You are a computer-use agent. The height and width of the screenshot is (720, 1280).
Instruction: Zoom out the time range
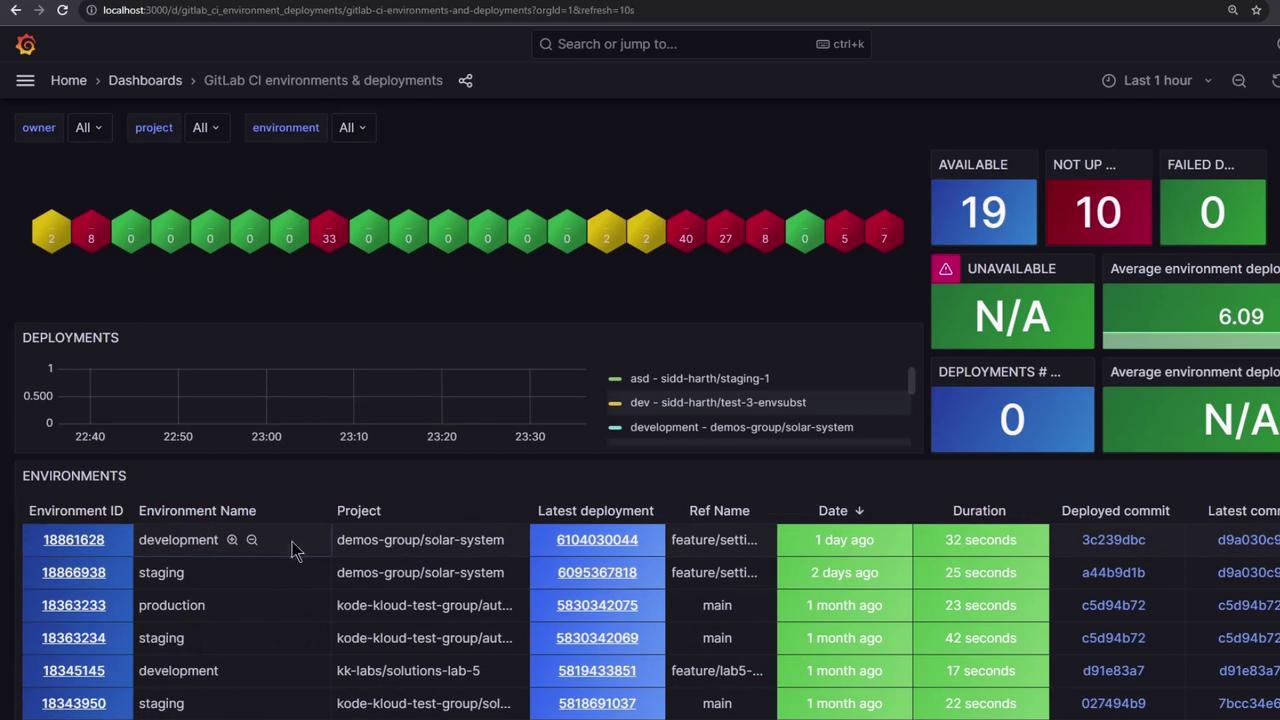(1239, 80)
